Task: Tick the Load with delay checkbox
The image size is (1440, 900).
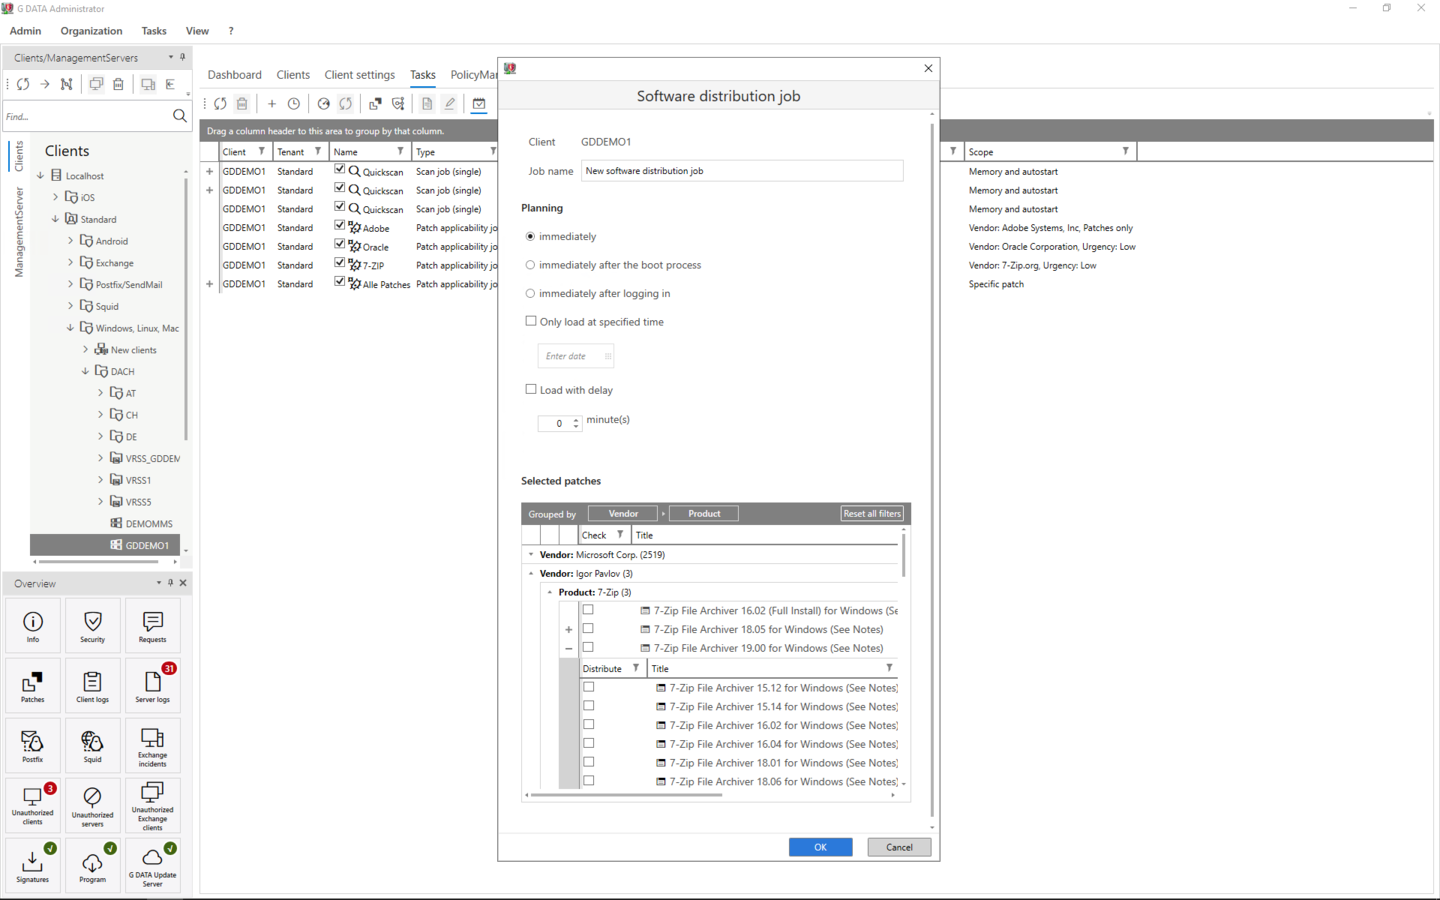Action: (531, 389)
